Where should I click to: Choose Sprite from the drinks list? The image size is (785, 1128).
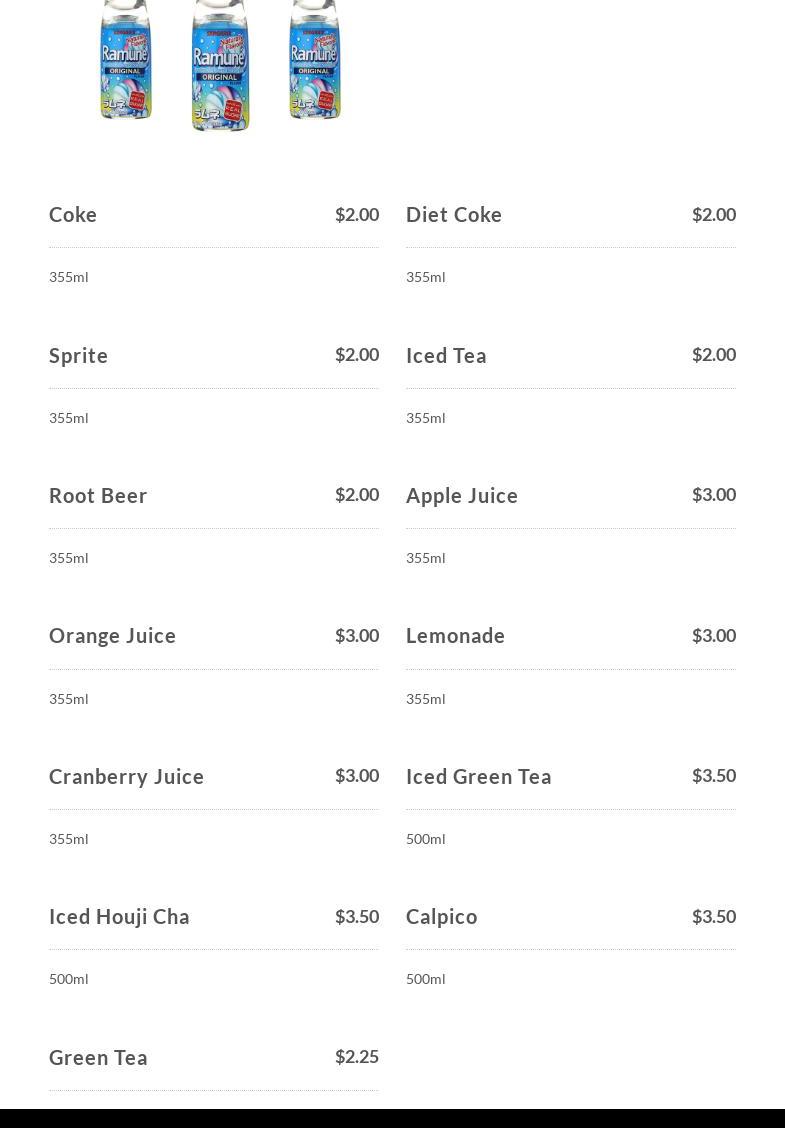tap(78, 355)
